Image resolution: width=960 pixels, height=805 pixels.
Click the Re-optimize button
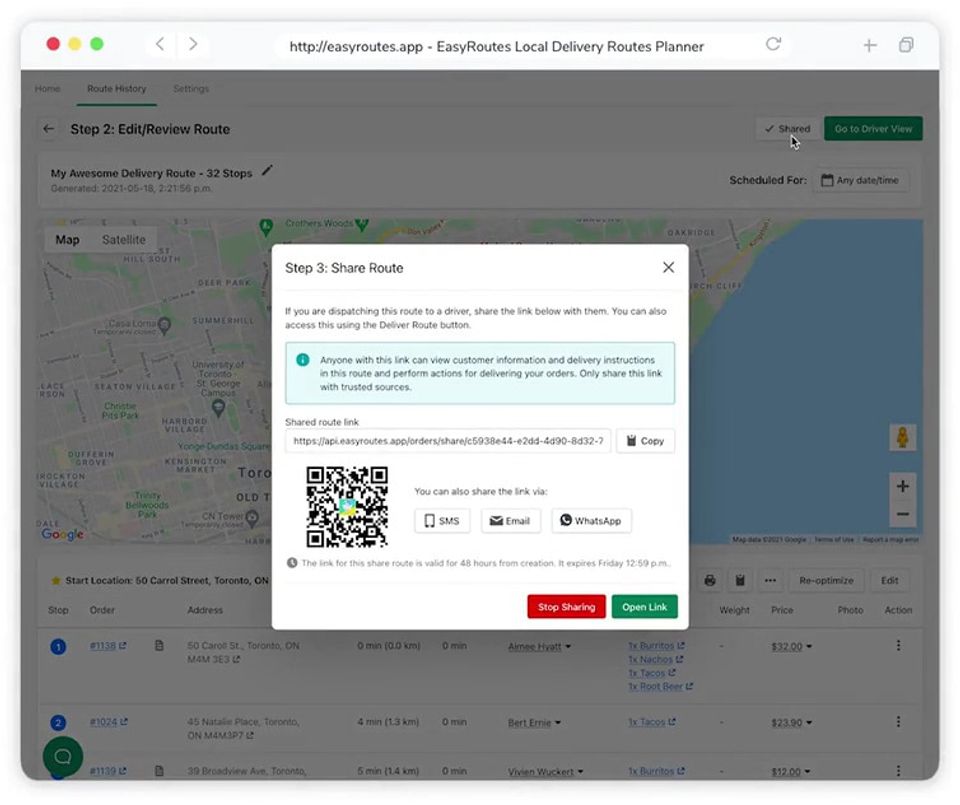pos(826,580)
